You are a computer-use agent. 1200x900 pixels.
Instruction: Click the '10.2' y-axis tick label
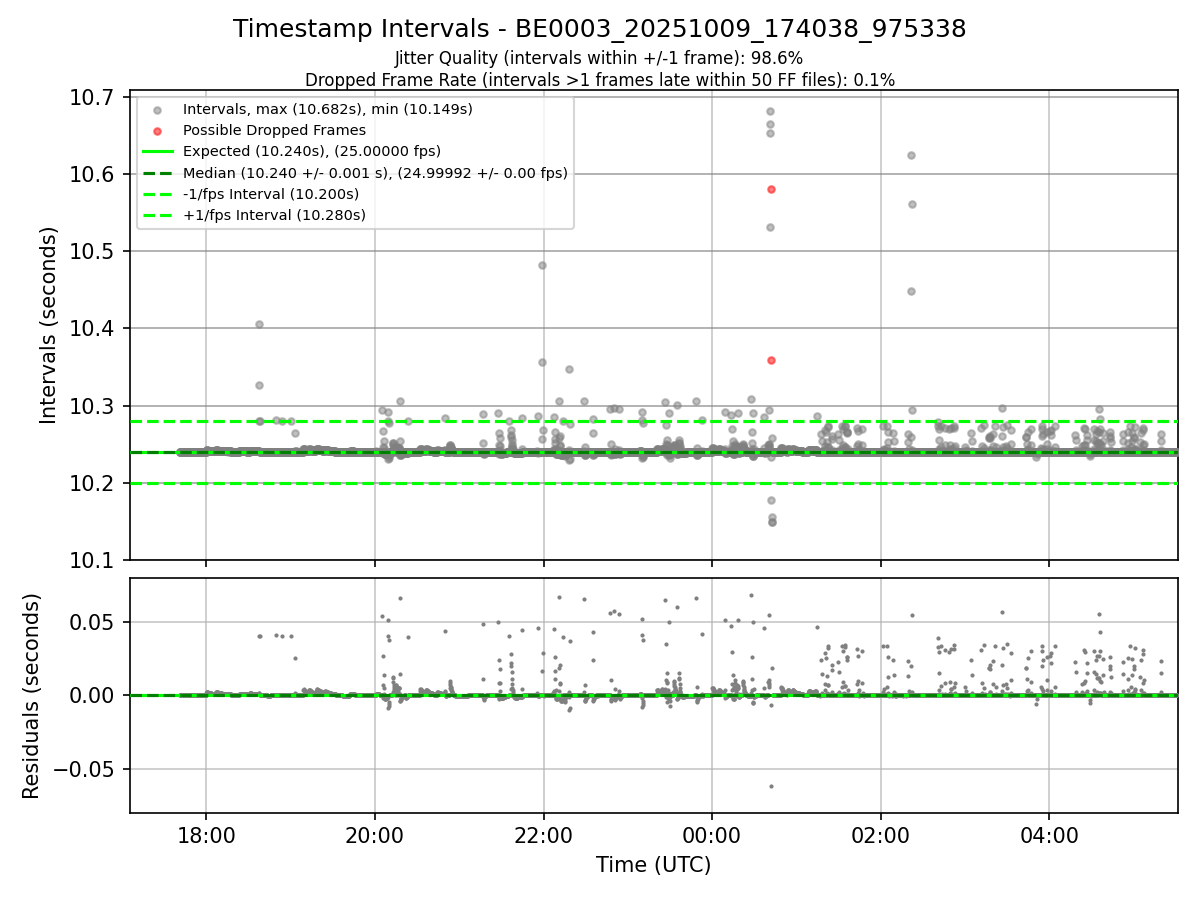[x=93, y=483]
